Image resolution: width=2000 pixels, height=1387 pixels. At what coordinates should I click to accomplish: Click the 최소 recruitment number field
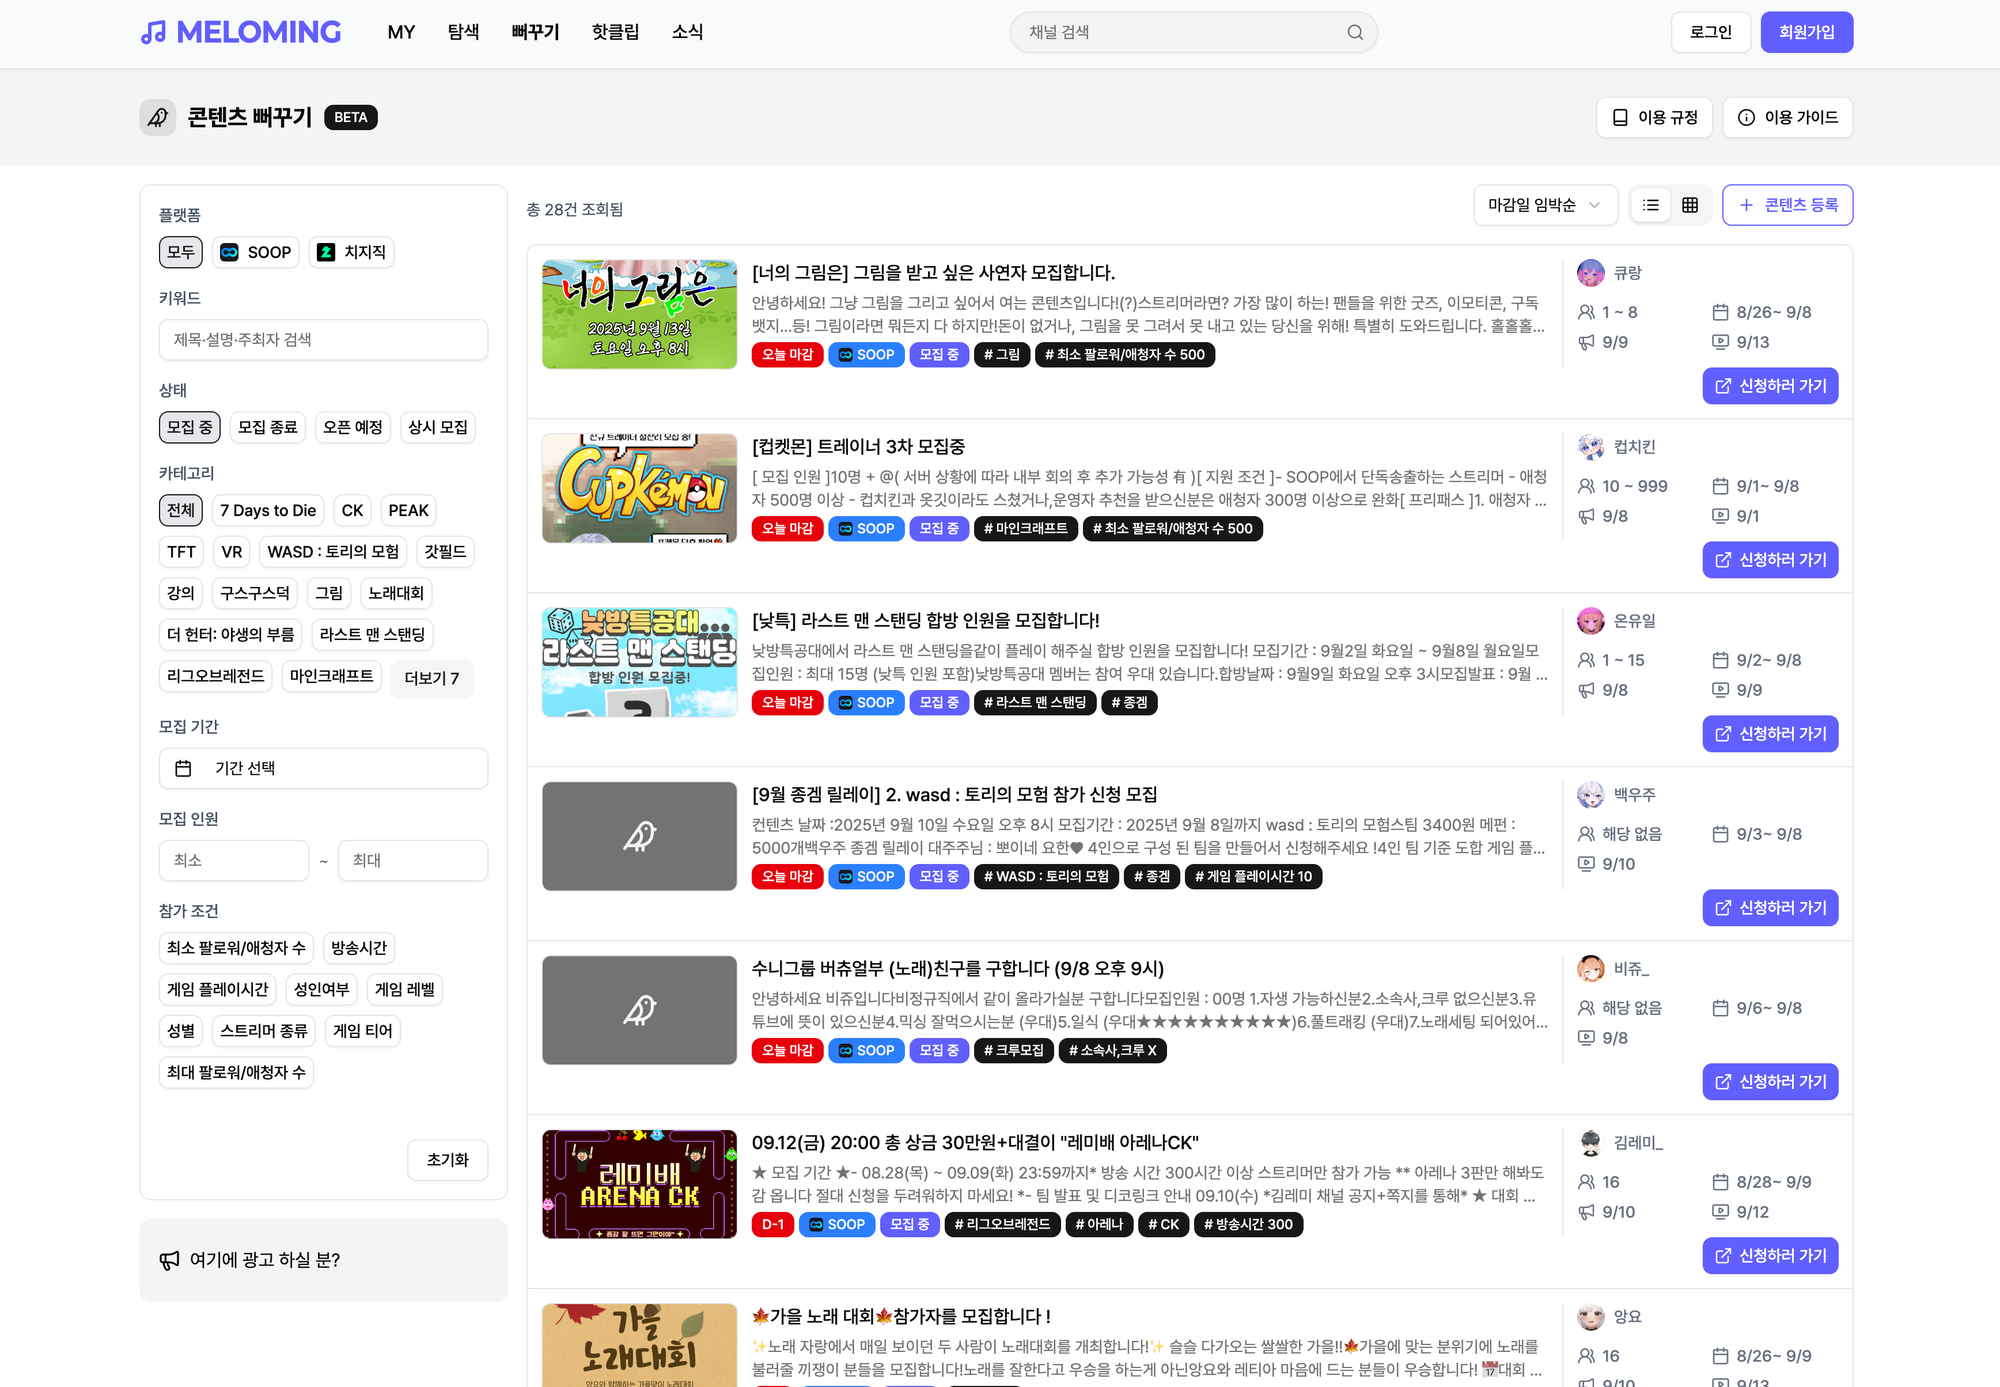[x=233, y=860]
